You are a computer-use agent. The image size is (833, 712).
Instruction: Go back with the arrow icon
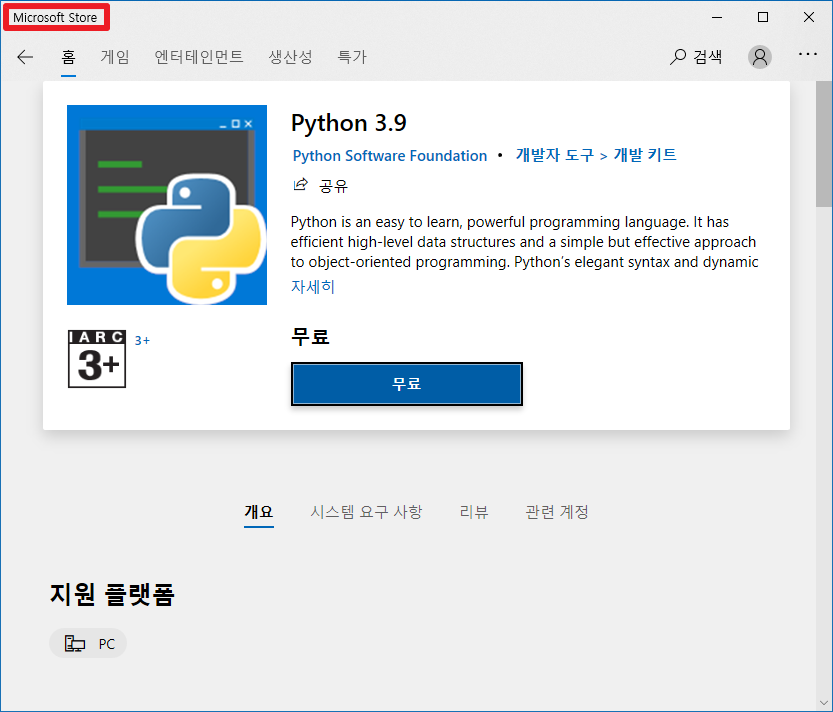pyautogui.click(x=25, y=57)
